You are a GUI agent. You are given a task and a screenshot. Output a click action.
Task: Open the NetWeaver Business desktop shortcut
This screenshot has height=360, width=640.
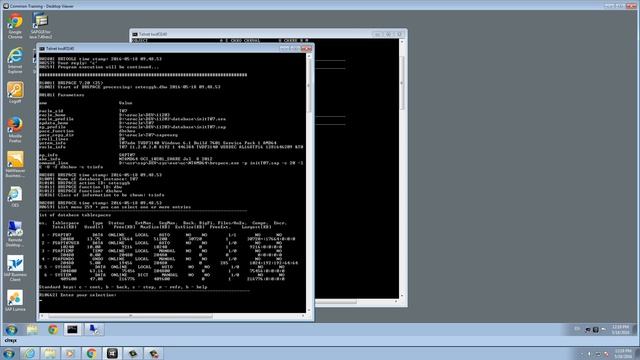[x=15, y=164]
